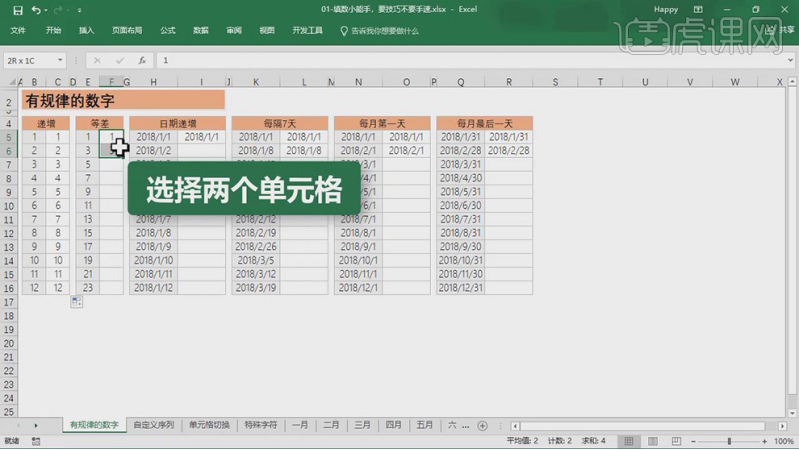799x450 pixels.
Task: Open the 特殊字符 sheet tab
Action: (261, 425)
